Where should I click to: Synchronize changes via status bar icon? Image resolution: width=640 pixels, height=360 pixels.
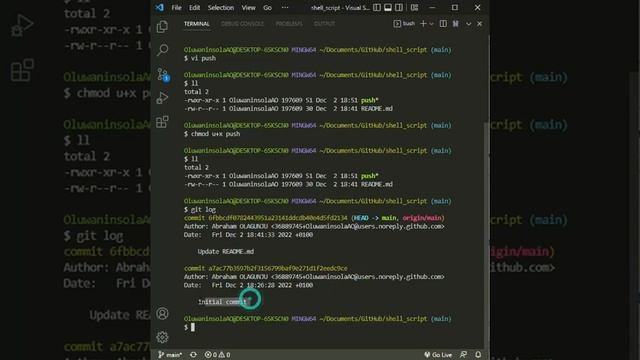(193, 355)
